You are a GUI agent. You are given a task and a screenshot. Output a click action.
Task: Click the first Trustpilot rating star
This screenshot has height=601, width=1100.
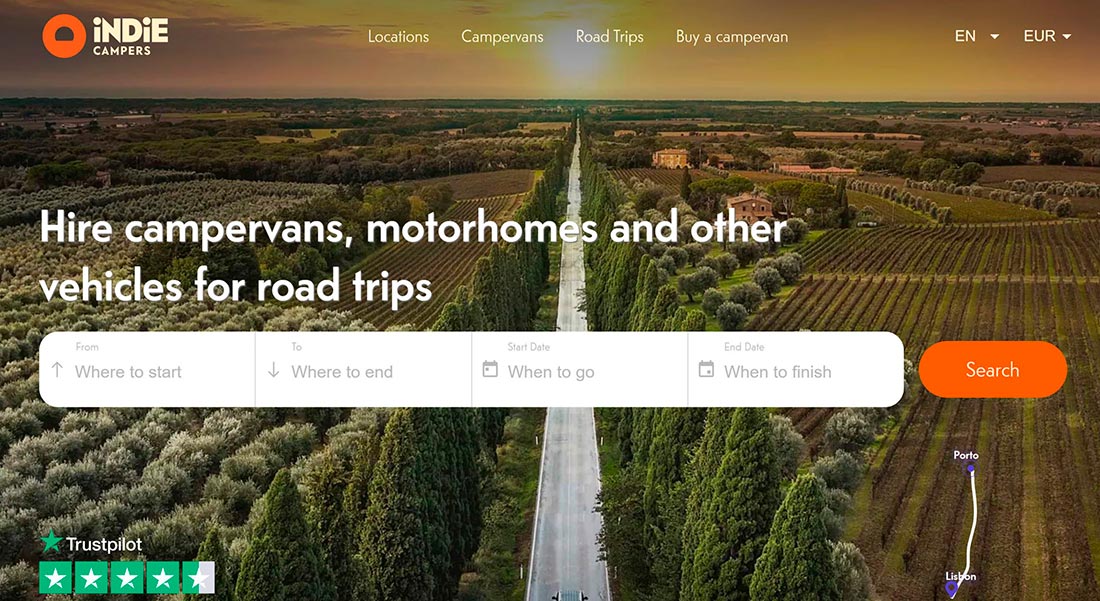point(55,578)
